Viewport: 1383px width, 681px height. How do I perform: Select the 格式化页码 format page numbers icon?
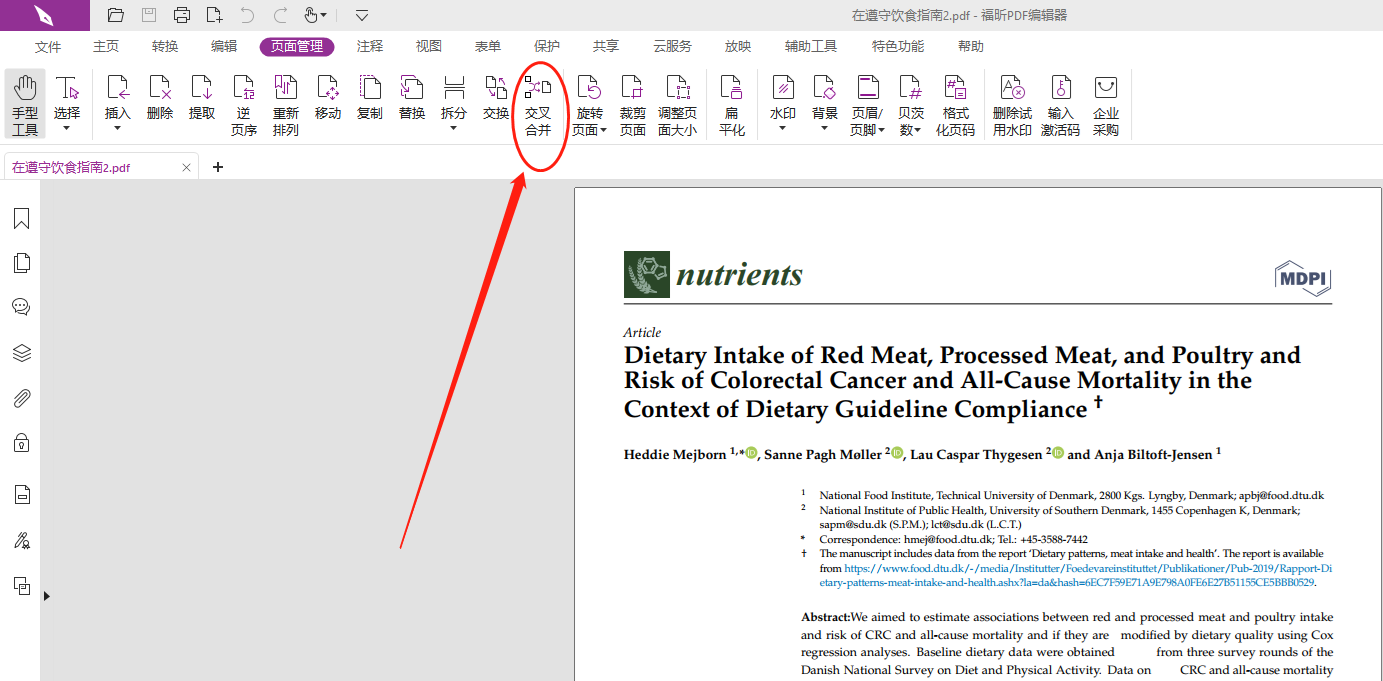pyautogui.click(x=955, y=104)
